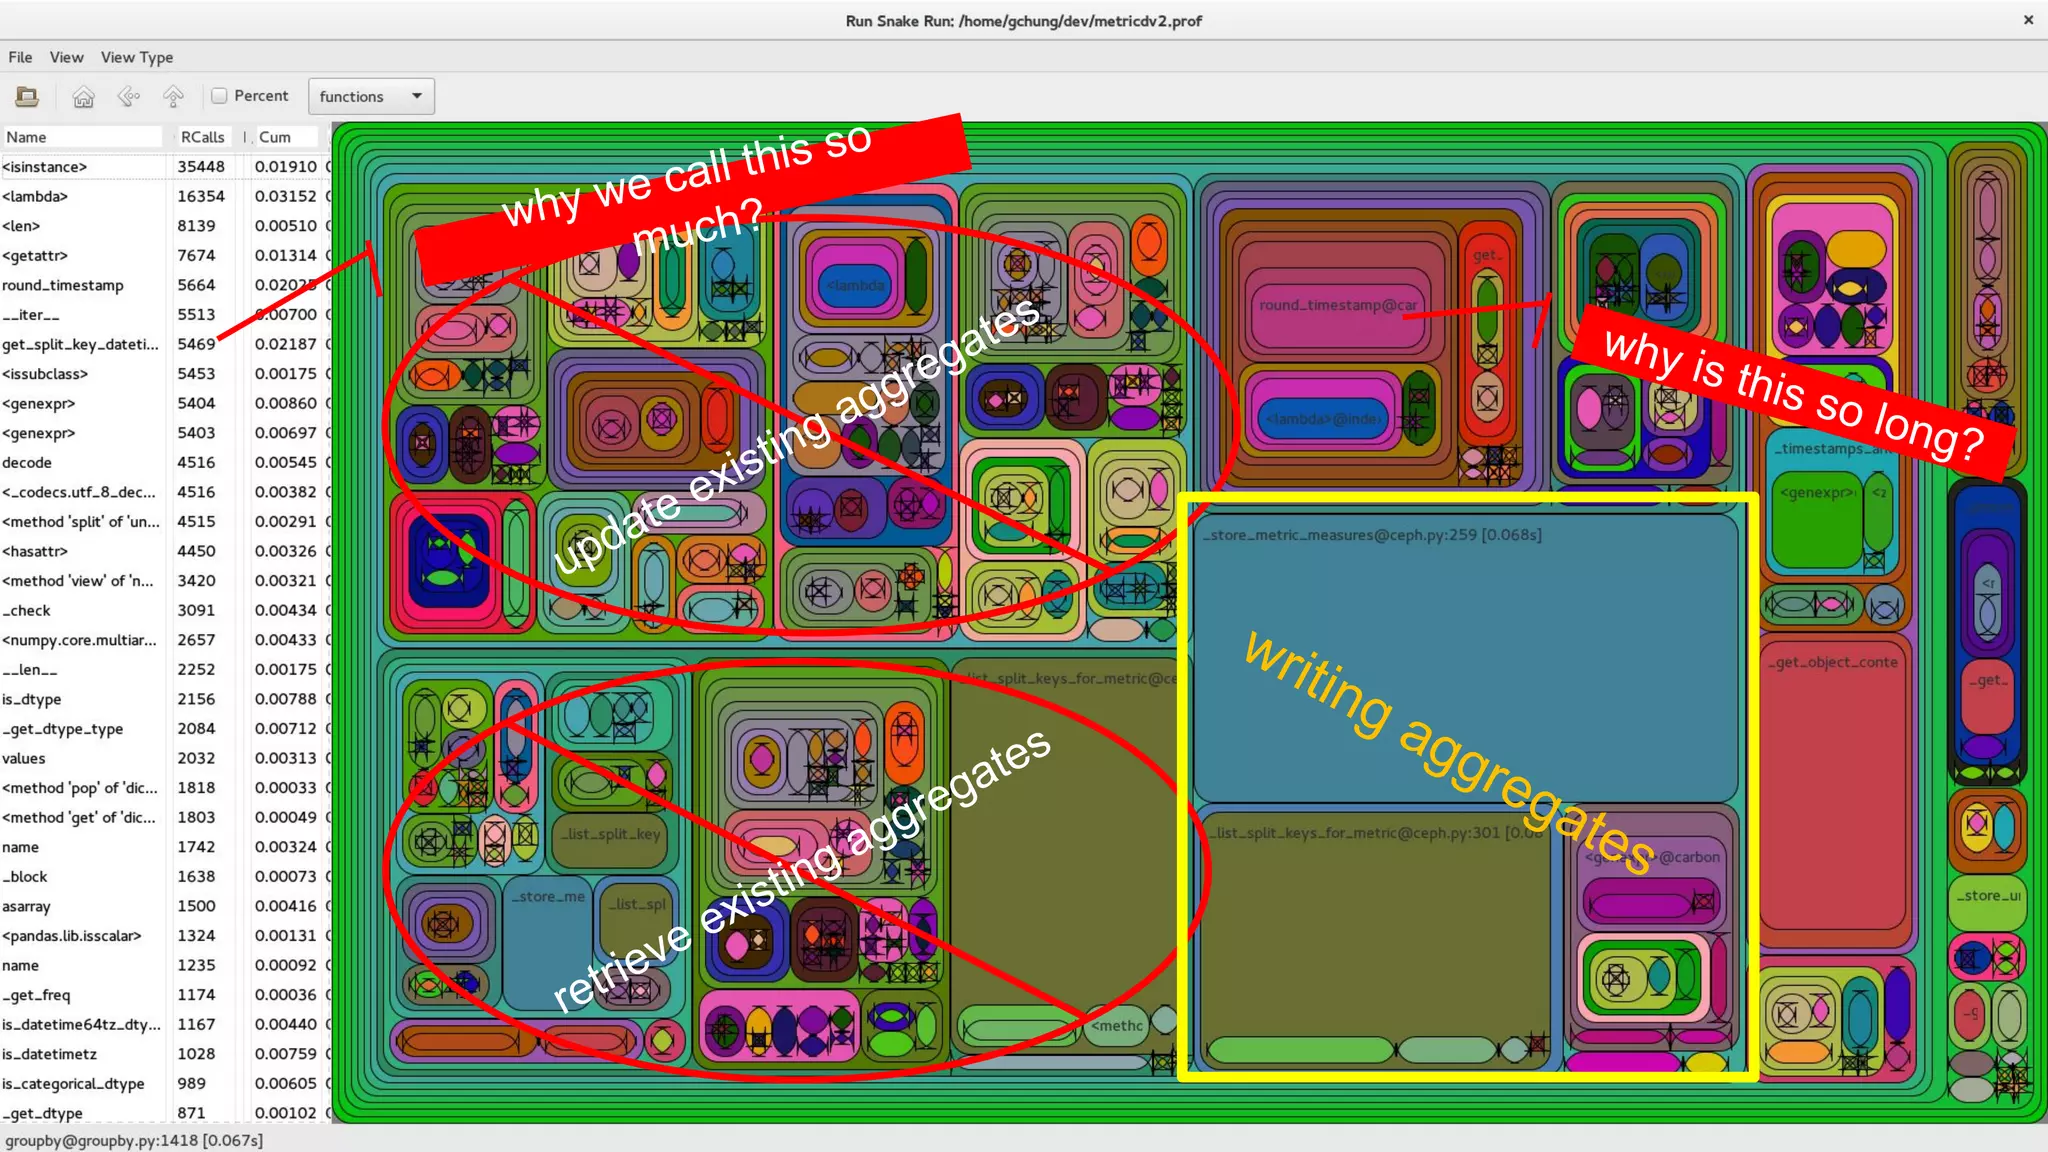Close the Run Snake Run window
The image size is (2048, 1152).
2028,19
